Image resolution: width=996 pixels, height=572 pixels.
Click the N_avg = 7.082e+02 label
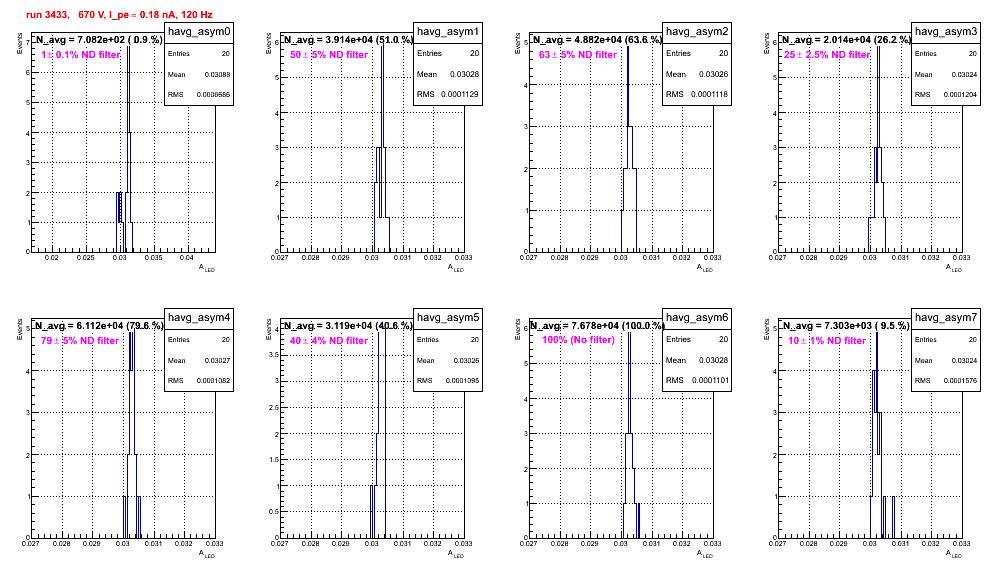tap(98, 39)
